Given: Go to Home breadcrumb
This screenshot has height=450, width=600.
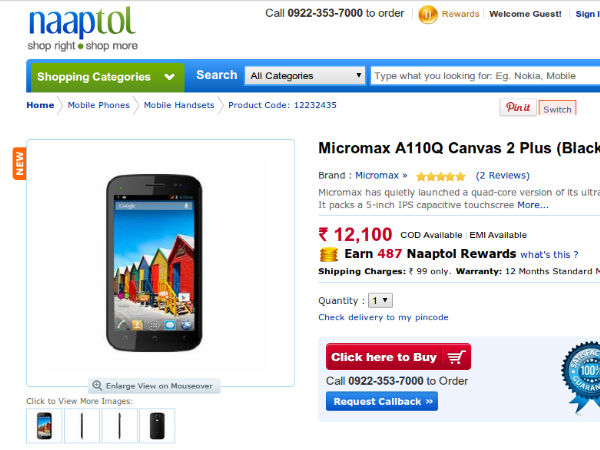Looking at the screenshot, I should click(x=40, y=105).
